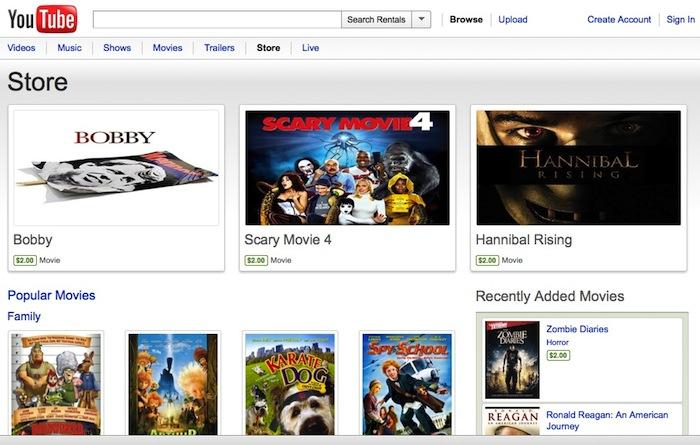
Task: Open the Browse menu item
Action: click(x=466, y=20)
